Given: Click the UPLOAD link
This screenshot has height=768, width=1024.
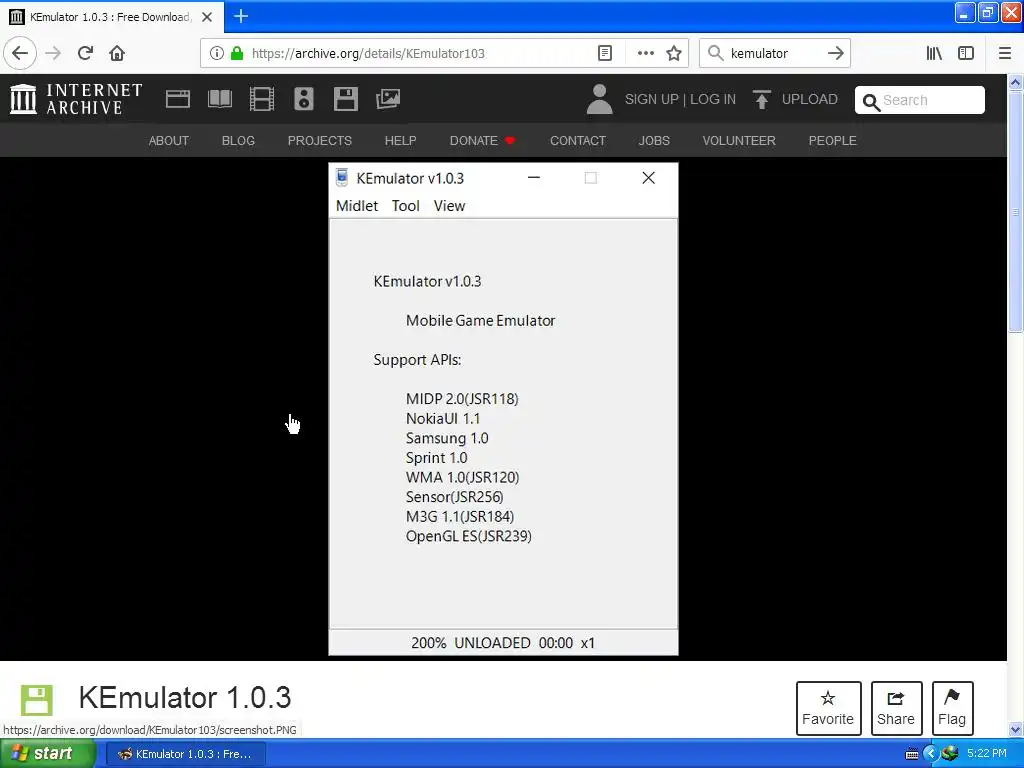Looking at the screenshot, I should coord(809,99).
